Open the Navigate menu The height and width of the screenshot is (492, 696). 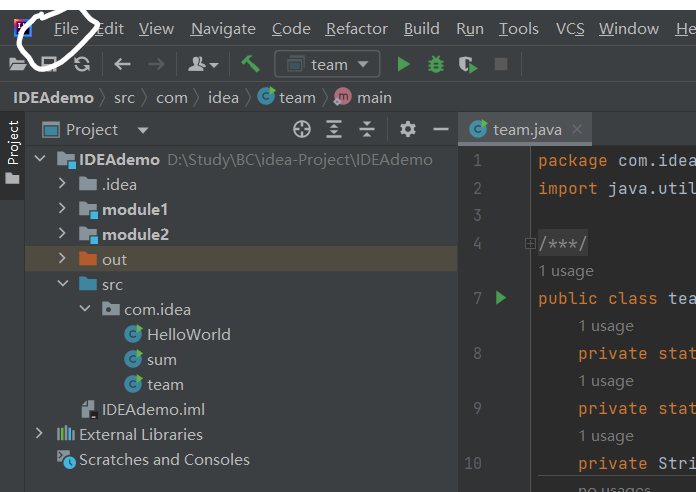pyautogui.click(x=223, y=29)
